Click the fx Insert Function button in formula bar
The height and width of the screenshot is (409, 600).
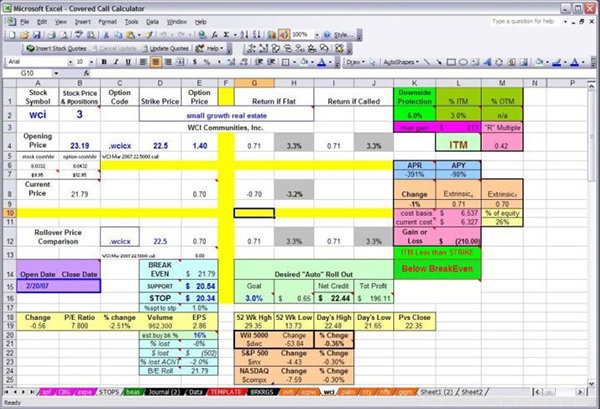click(87, 73)
